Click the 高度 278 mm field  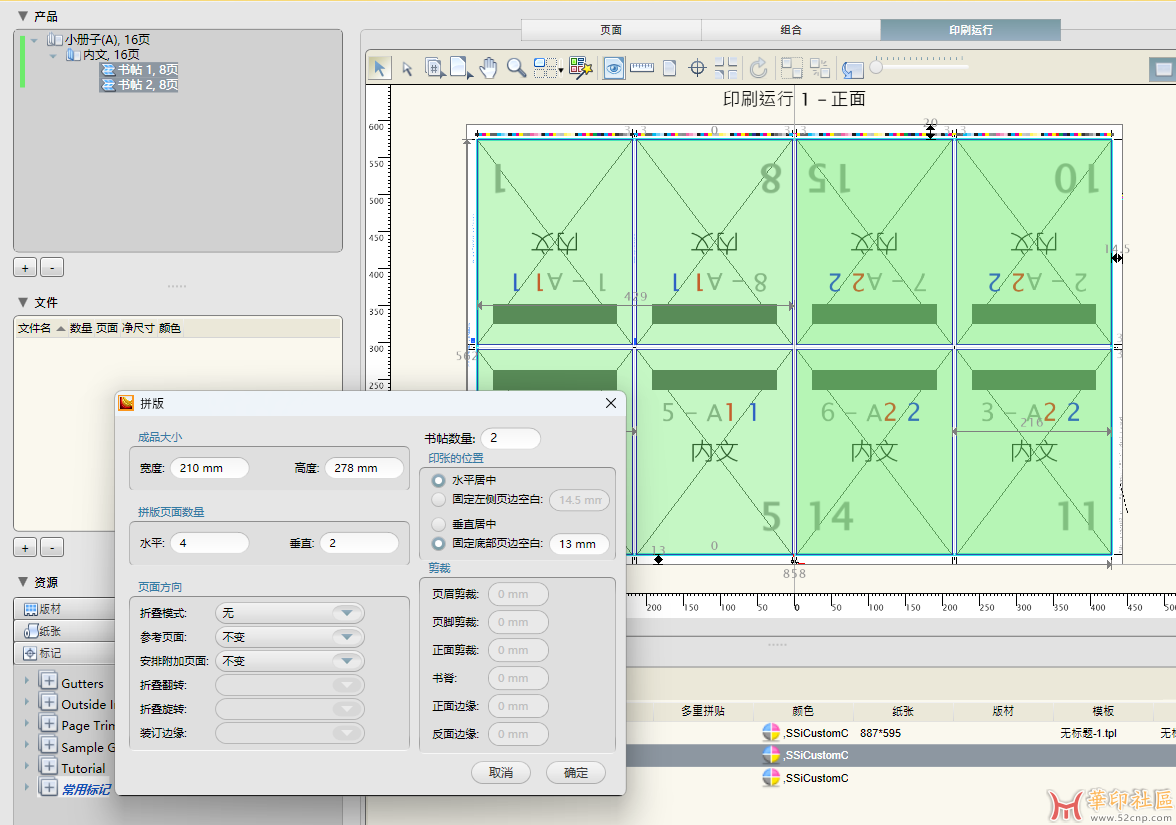coord(364,468)
